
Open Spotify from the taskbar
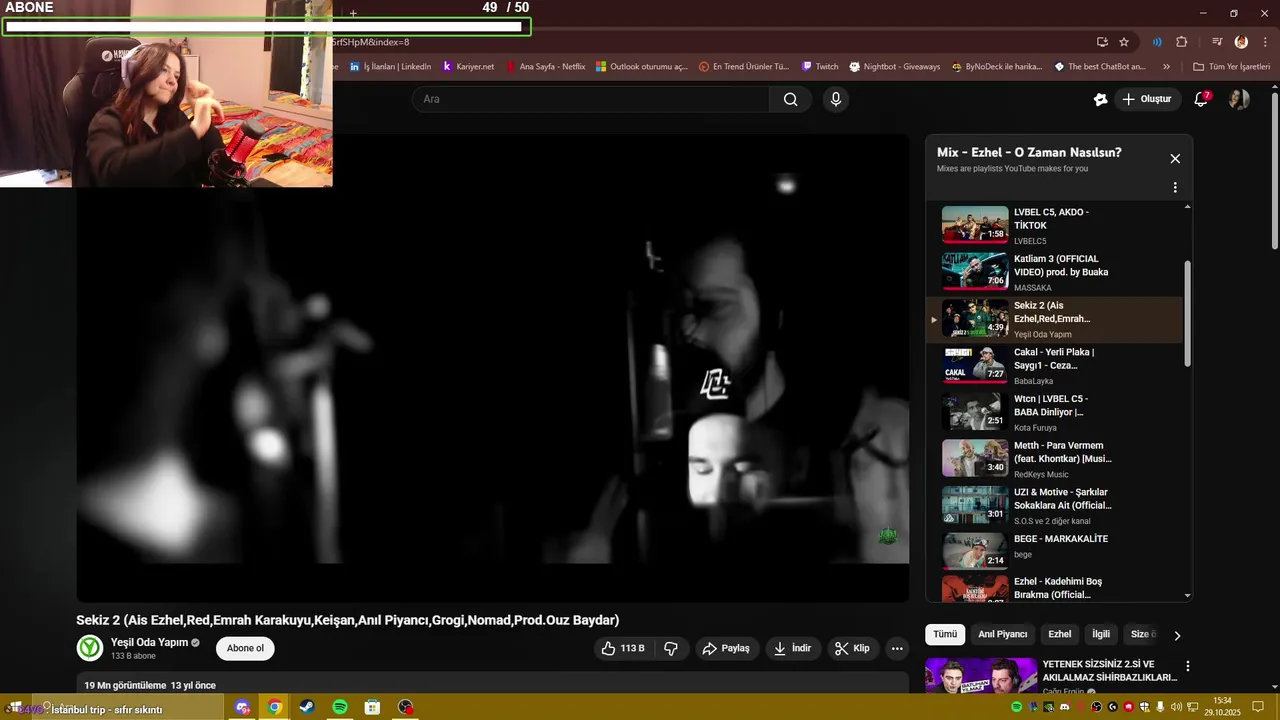(340, 707)
